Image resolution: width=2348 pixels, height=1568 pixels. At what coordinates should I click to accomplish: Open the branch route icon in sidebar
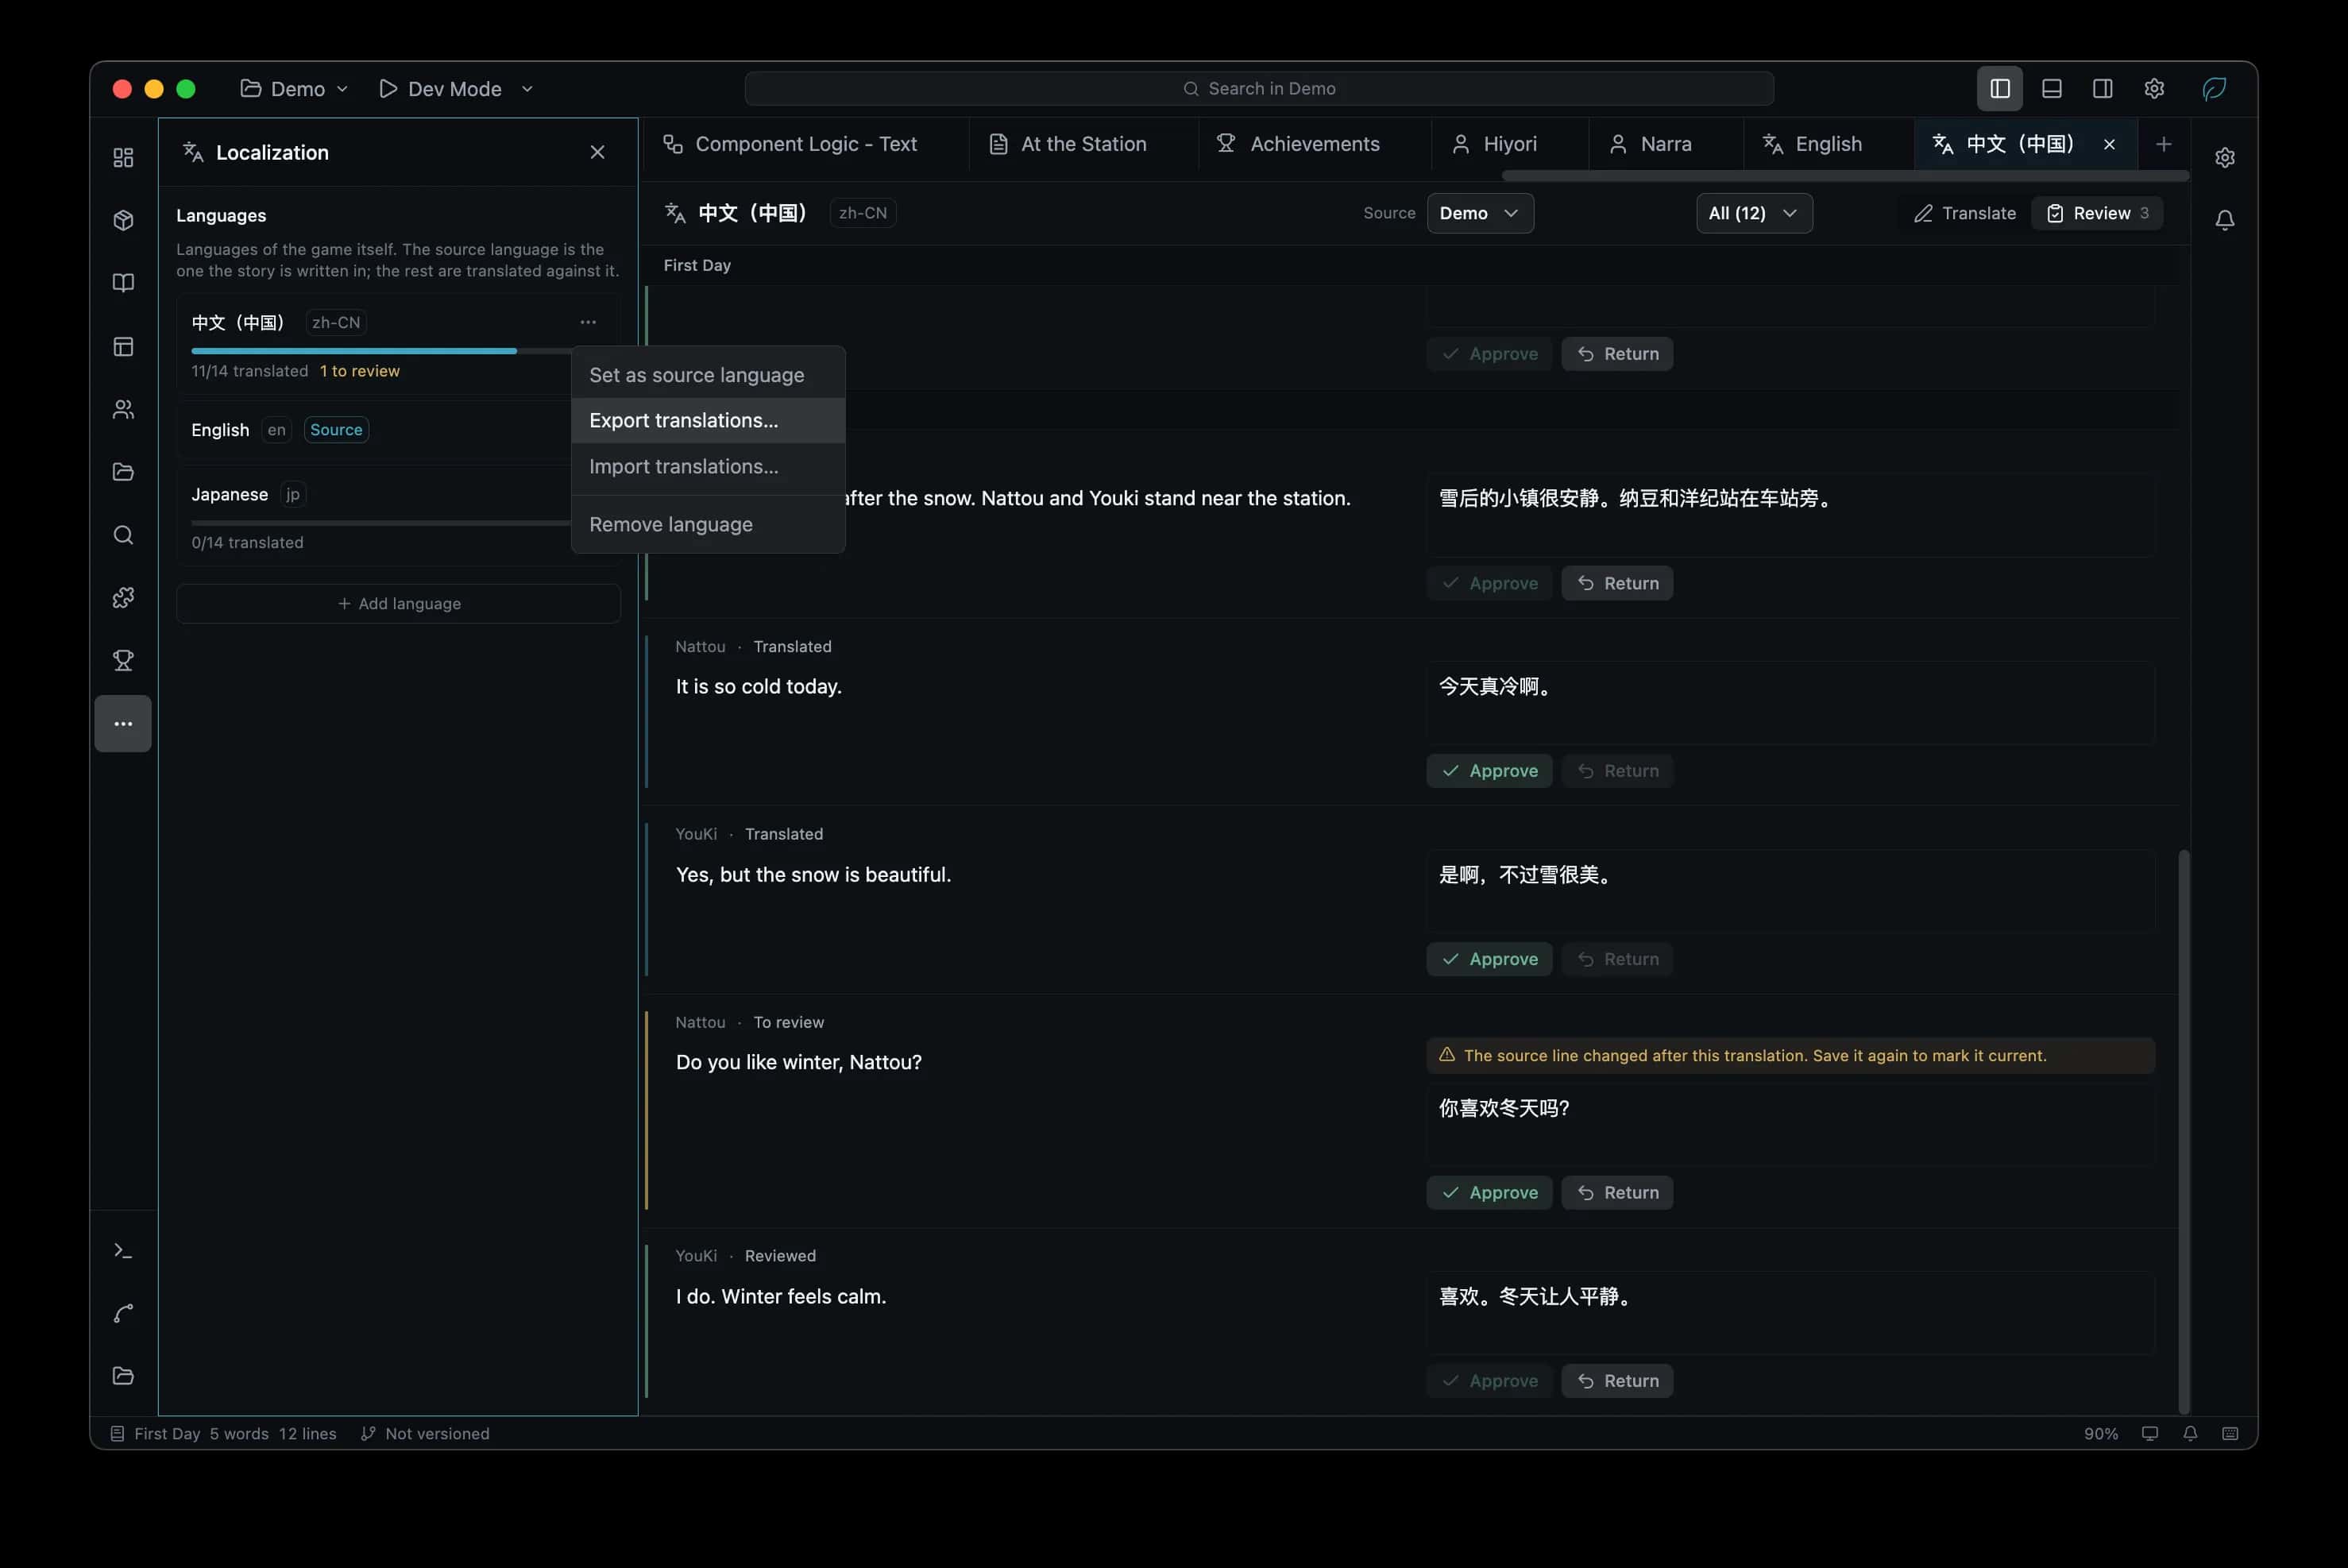(123, 1313)
